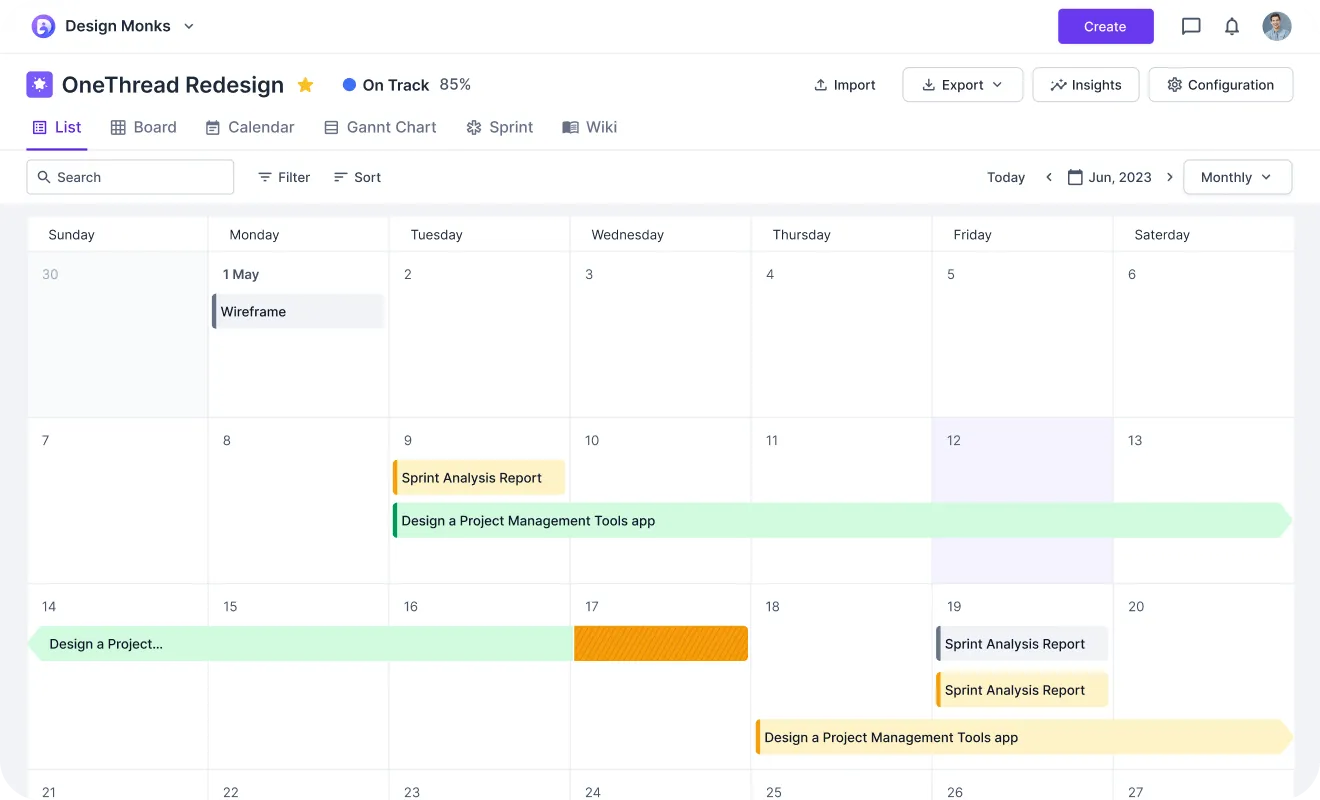
Task: Open yellow Sprint Analysis Report on the 19th
Action: [1022, 690]
